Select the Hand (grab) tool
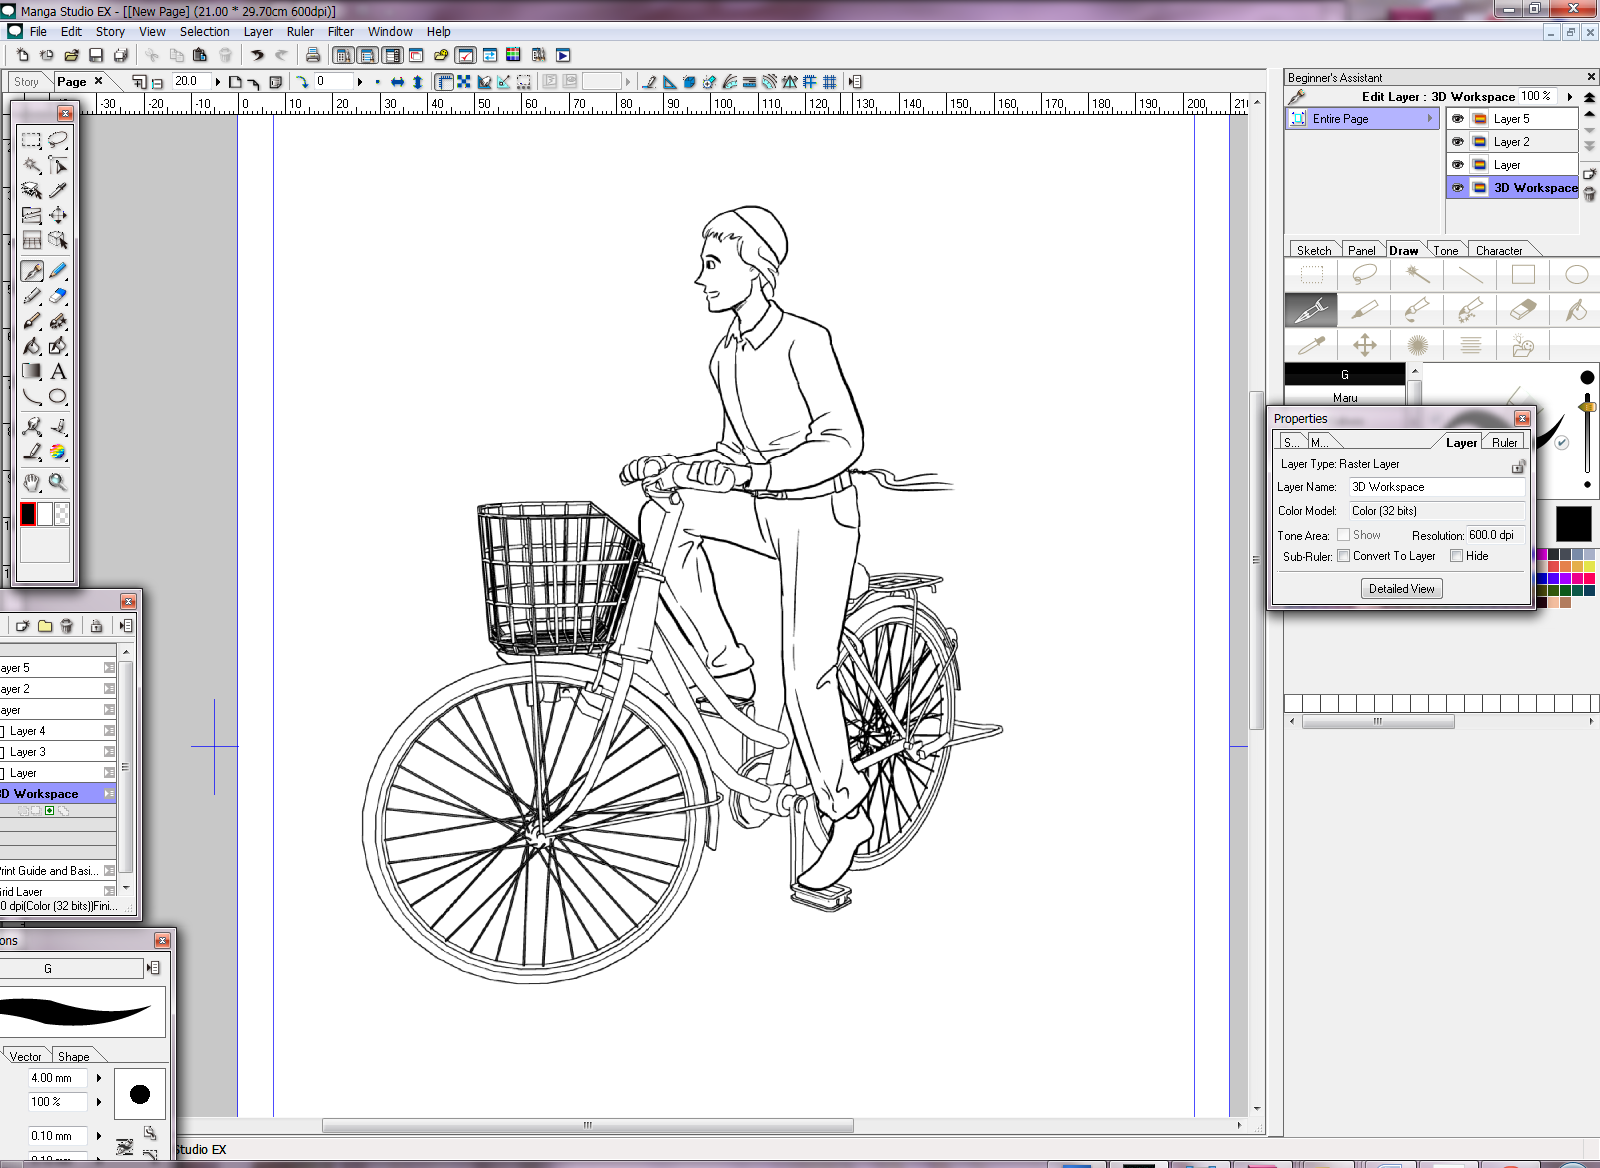Image resolution: width=1600 pixels, height=1168 pixels. coord(32,483)
